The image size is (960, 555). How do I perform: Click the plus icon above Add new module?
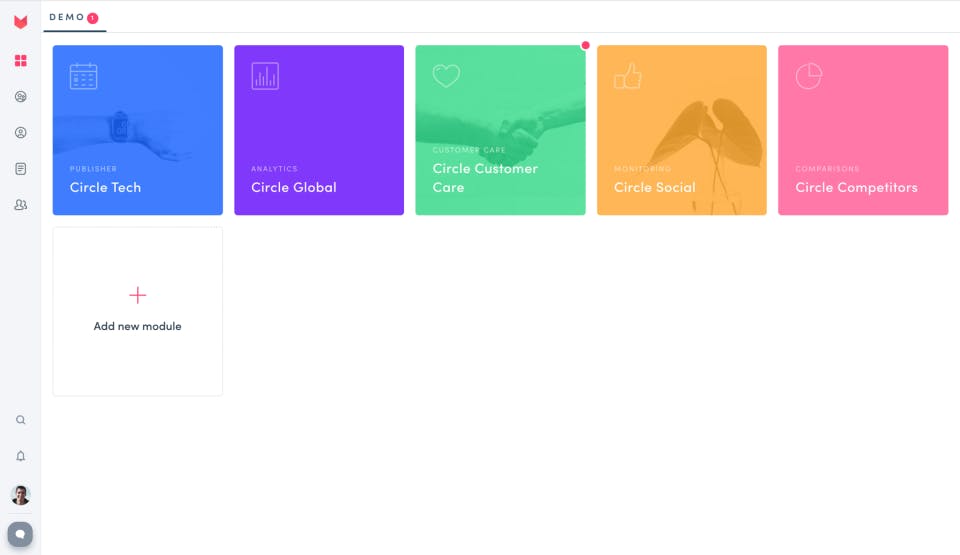click(138, 295)
